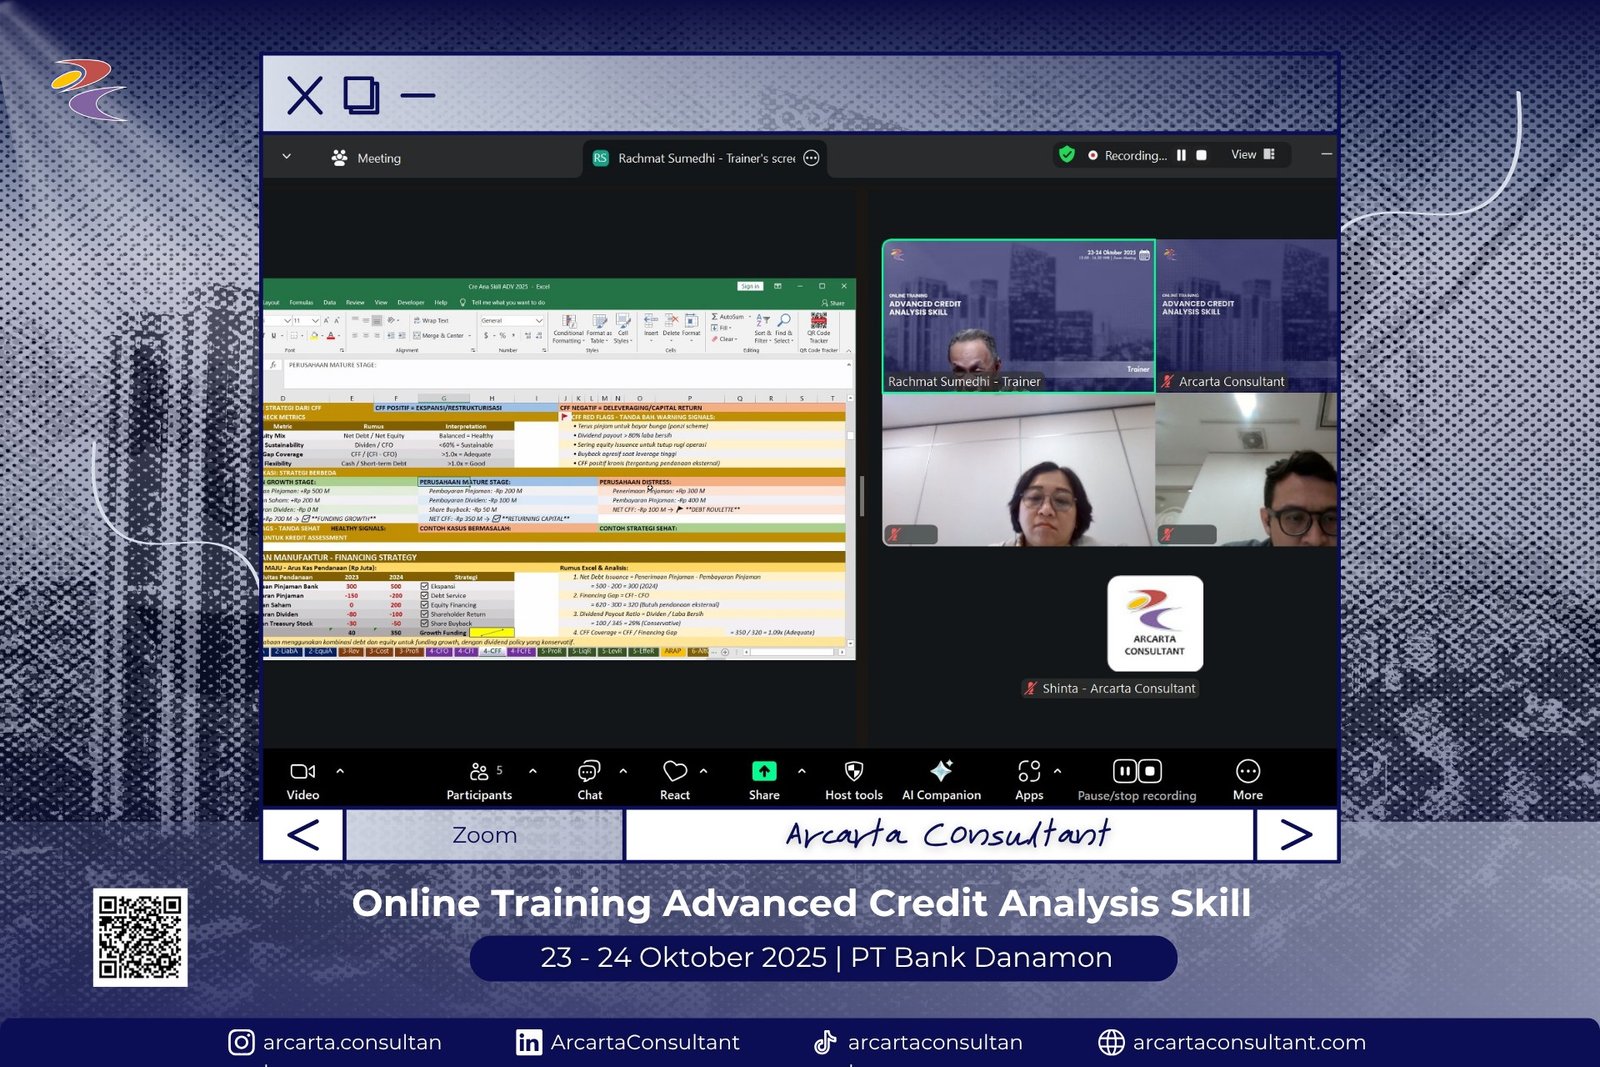Screen dimensions: 1600x1067
Task: Expand video options arrow next to Video
Action: click(340, 771)
